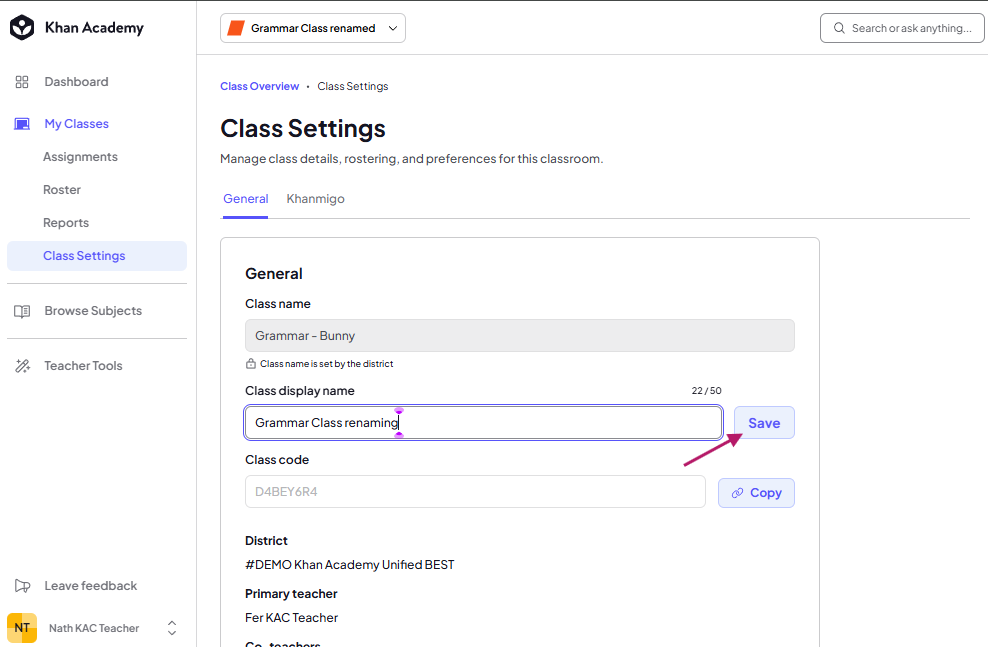This screenshot has height=647, width=988.
Task: Click the NT profile avatar
Action: click(22, 628)
